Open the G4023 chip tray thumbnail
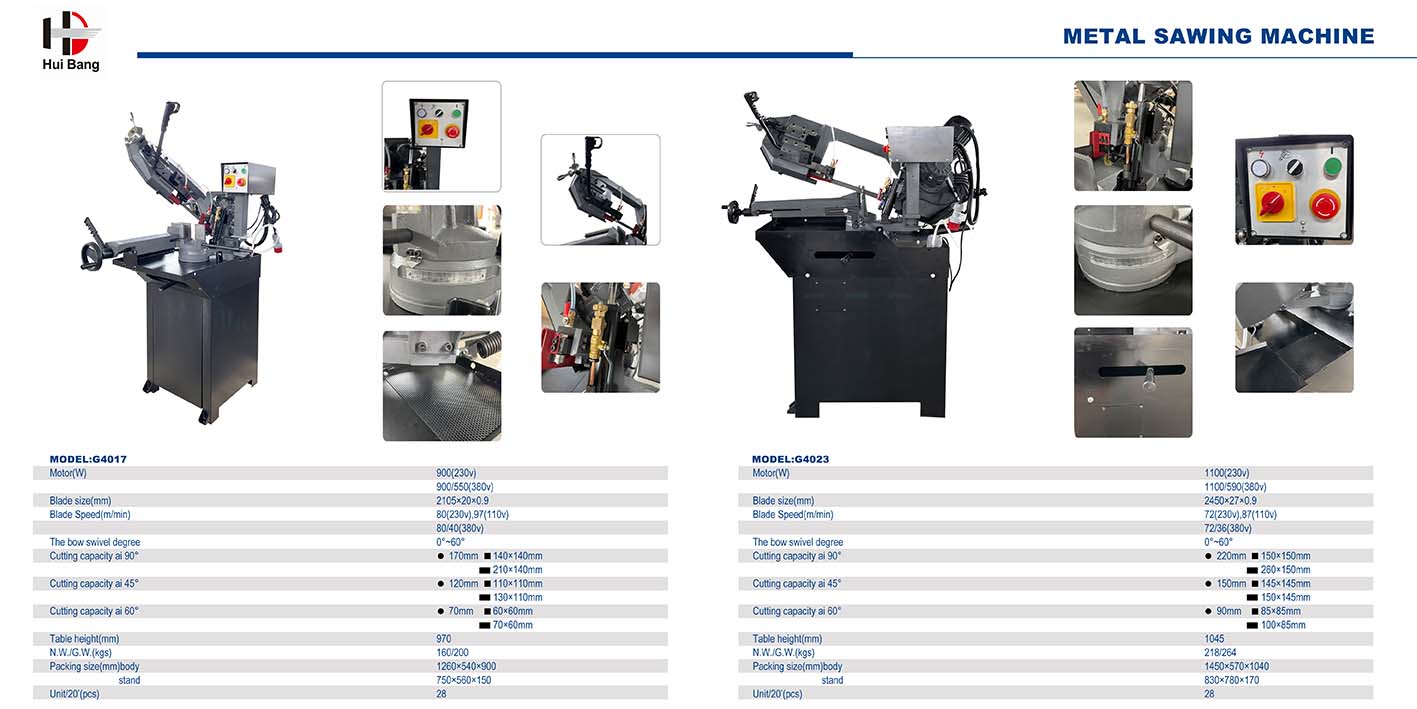 [1294, 337]
